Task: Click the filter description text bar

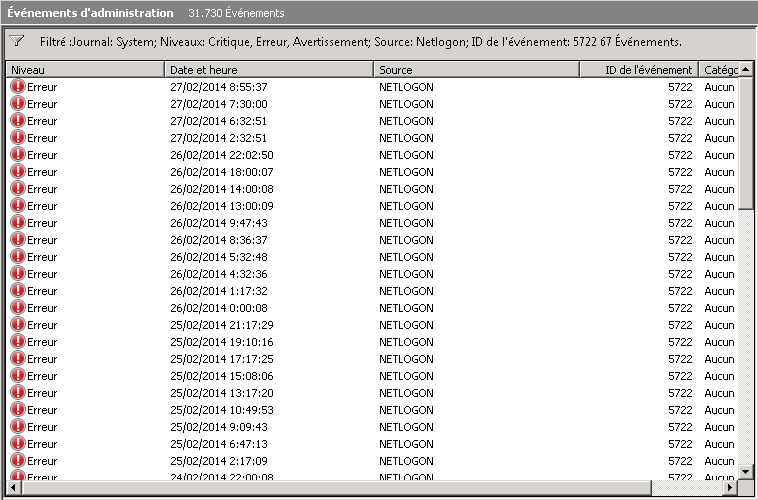Action: pos(361,42)
